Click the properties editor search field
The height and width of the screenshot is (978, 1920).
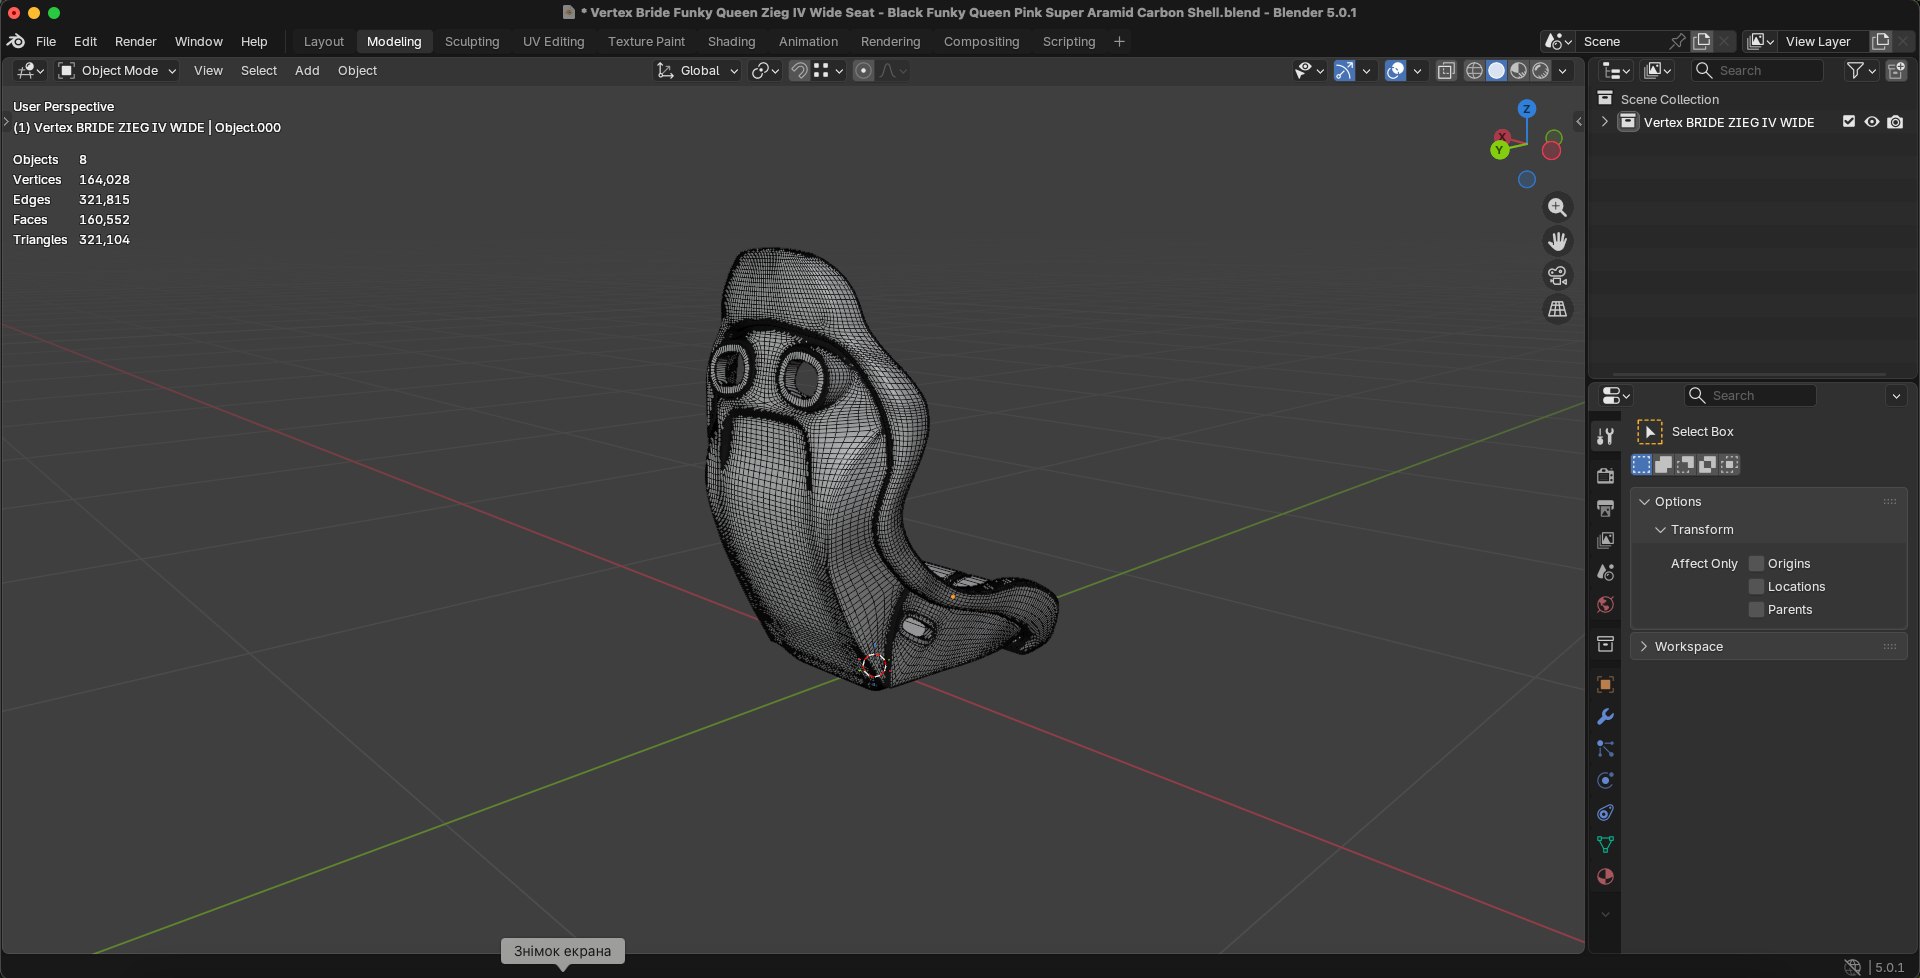coord(1750,395)
